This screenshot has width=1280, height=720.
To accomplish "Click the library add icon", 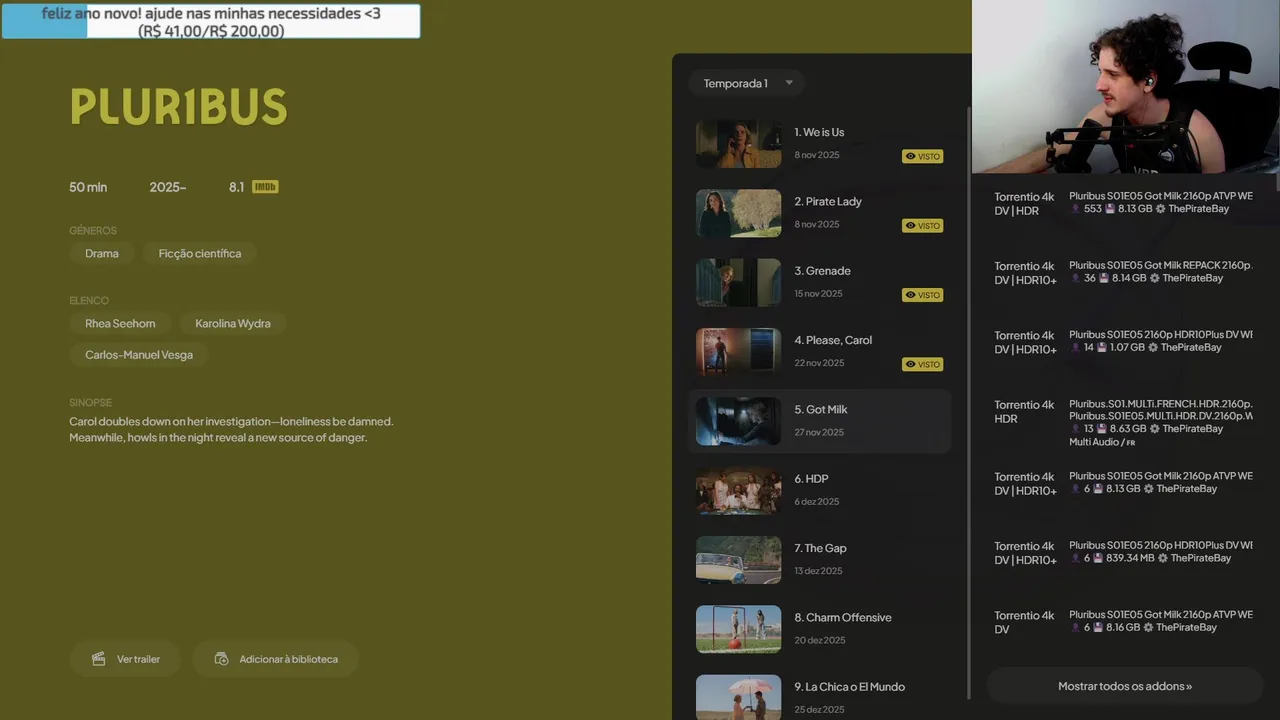I will click(x=221, y=659).
